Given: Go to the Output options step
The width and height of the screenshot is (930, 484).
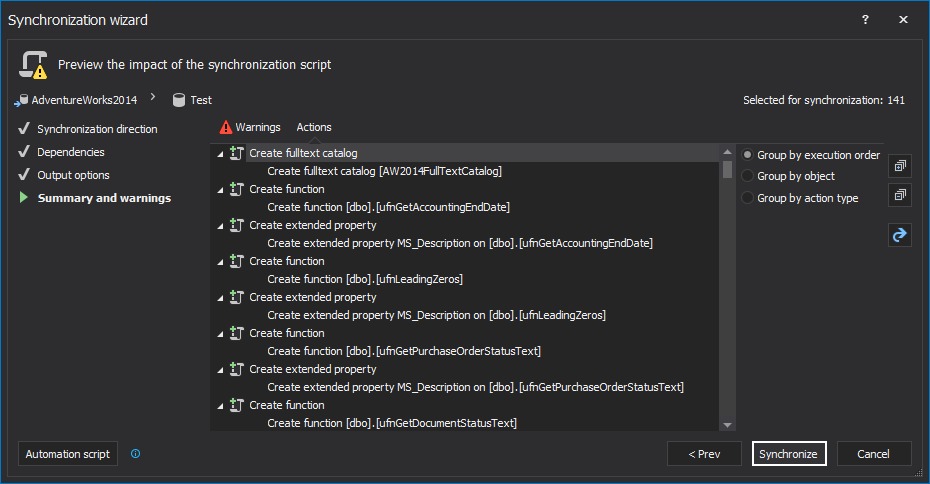Looking at the screenshot, I should (x=73, y=175).
